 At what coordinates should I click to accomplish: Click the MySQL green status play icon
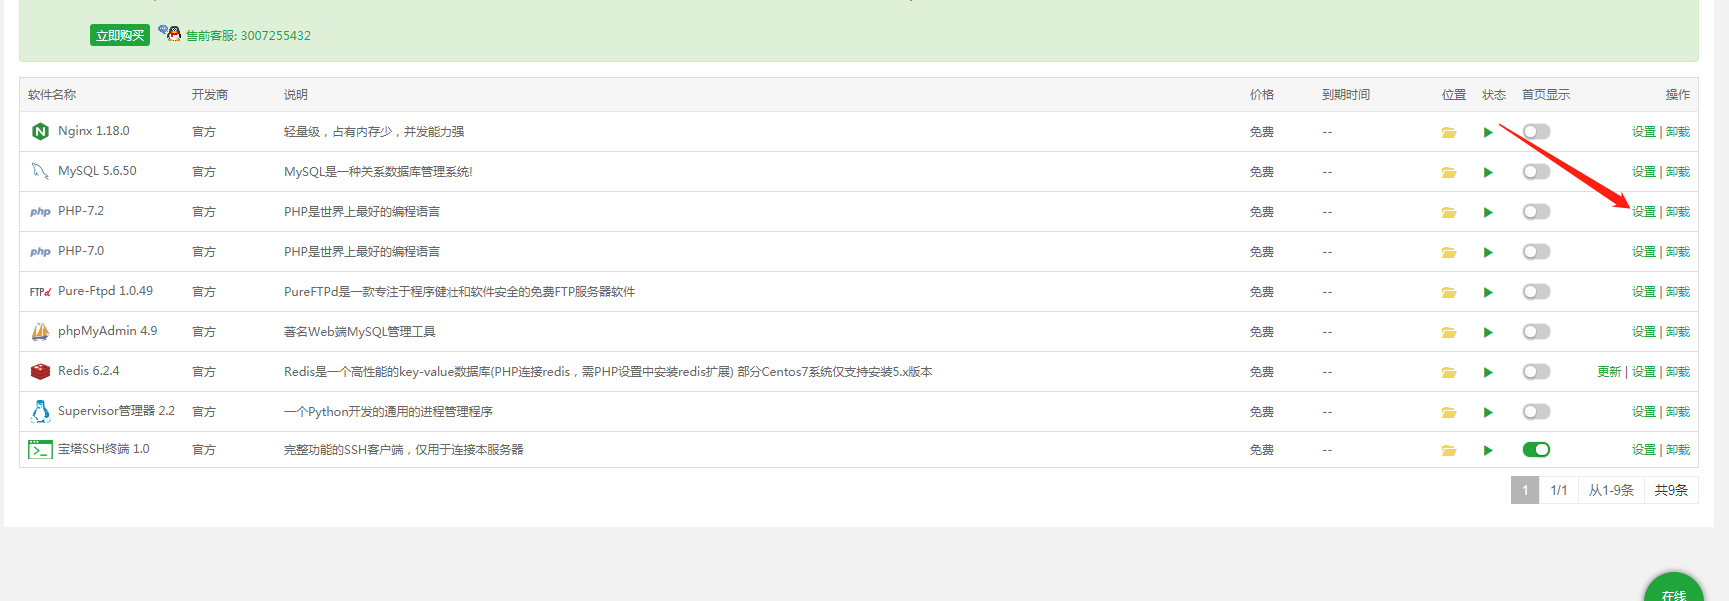pos(1488,172)
